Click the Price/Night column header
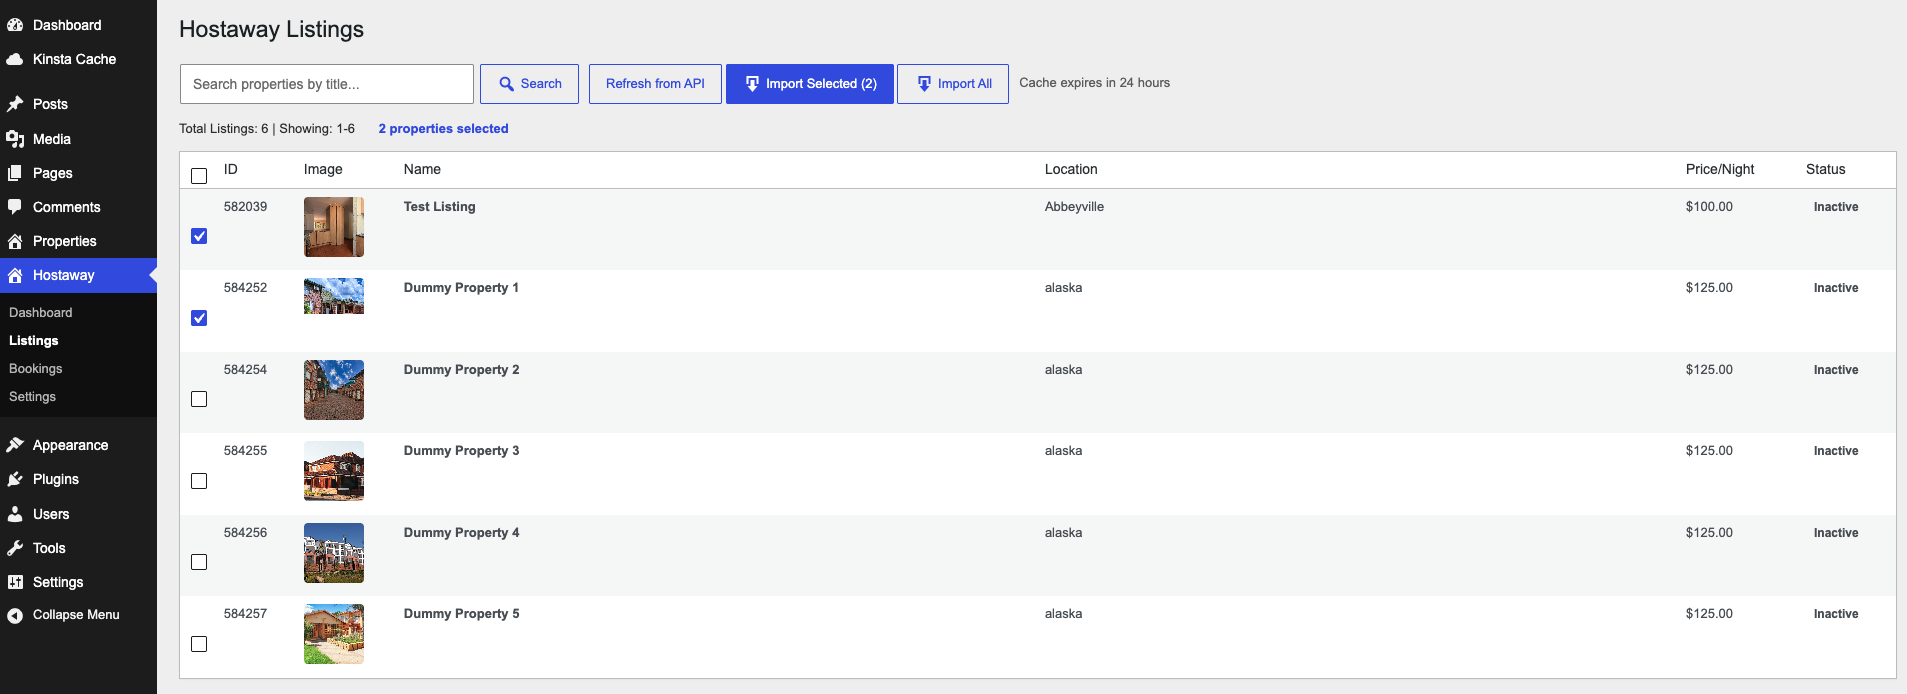1907x694 pixels. (1720, 169)
